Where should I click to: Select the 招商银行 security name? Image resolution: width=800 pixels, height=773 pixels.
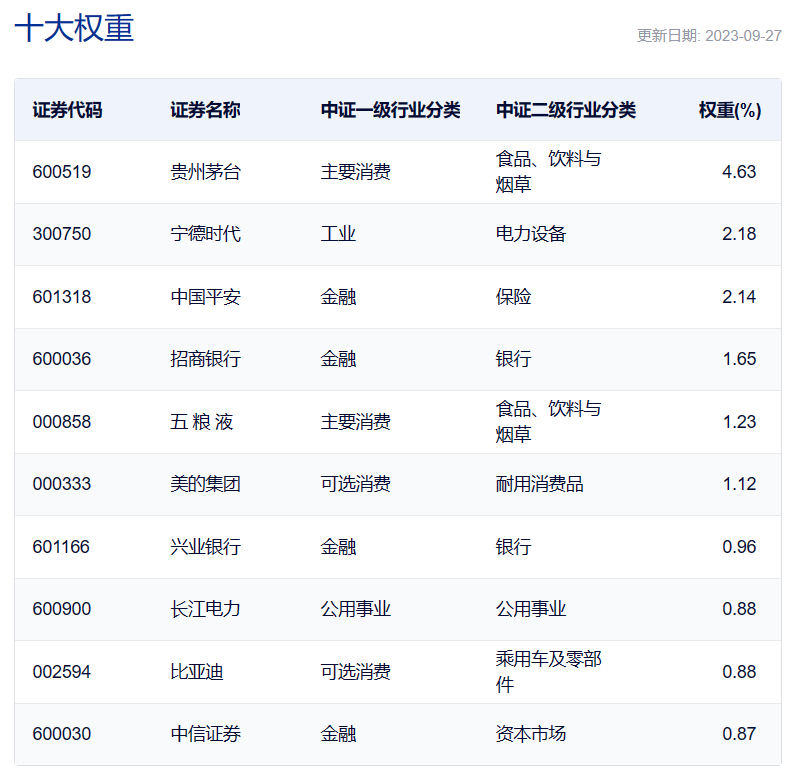pyautogui.click(x=205, y=359)
